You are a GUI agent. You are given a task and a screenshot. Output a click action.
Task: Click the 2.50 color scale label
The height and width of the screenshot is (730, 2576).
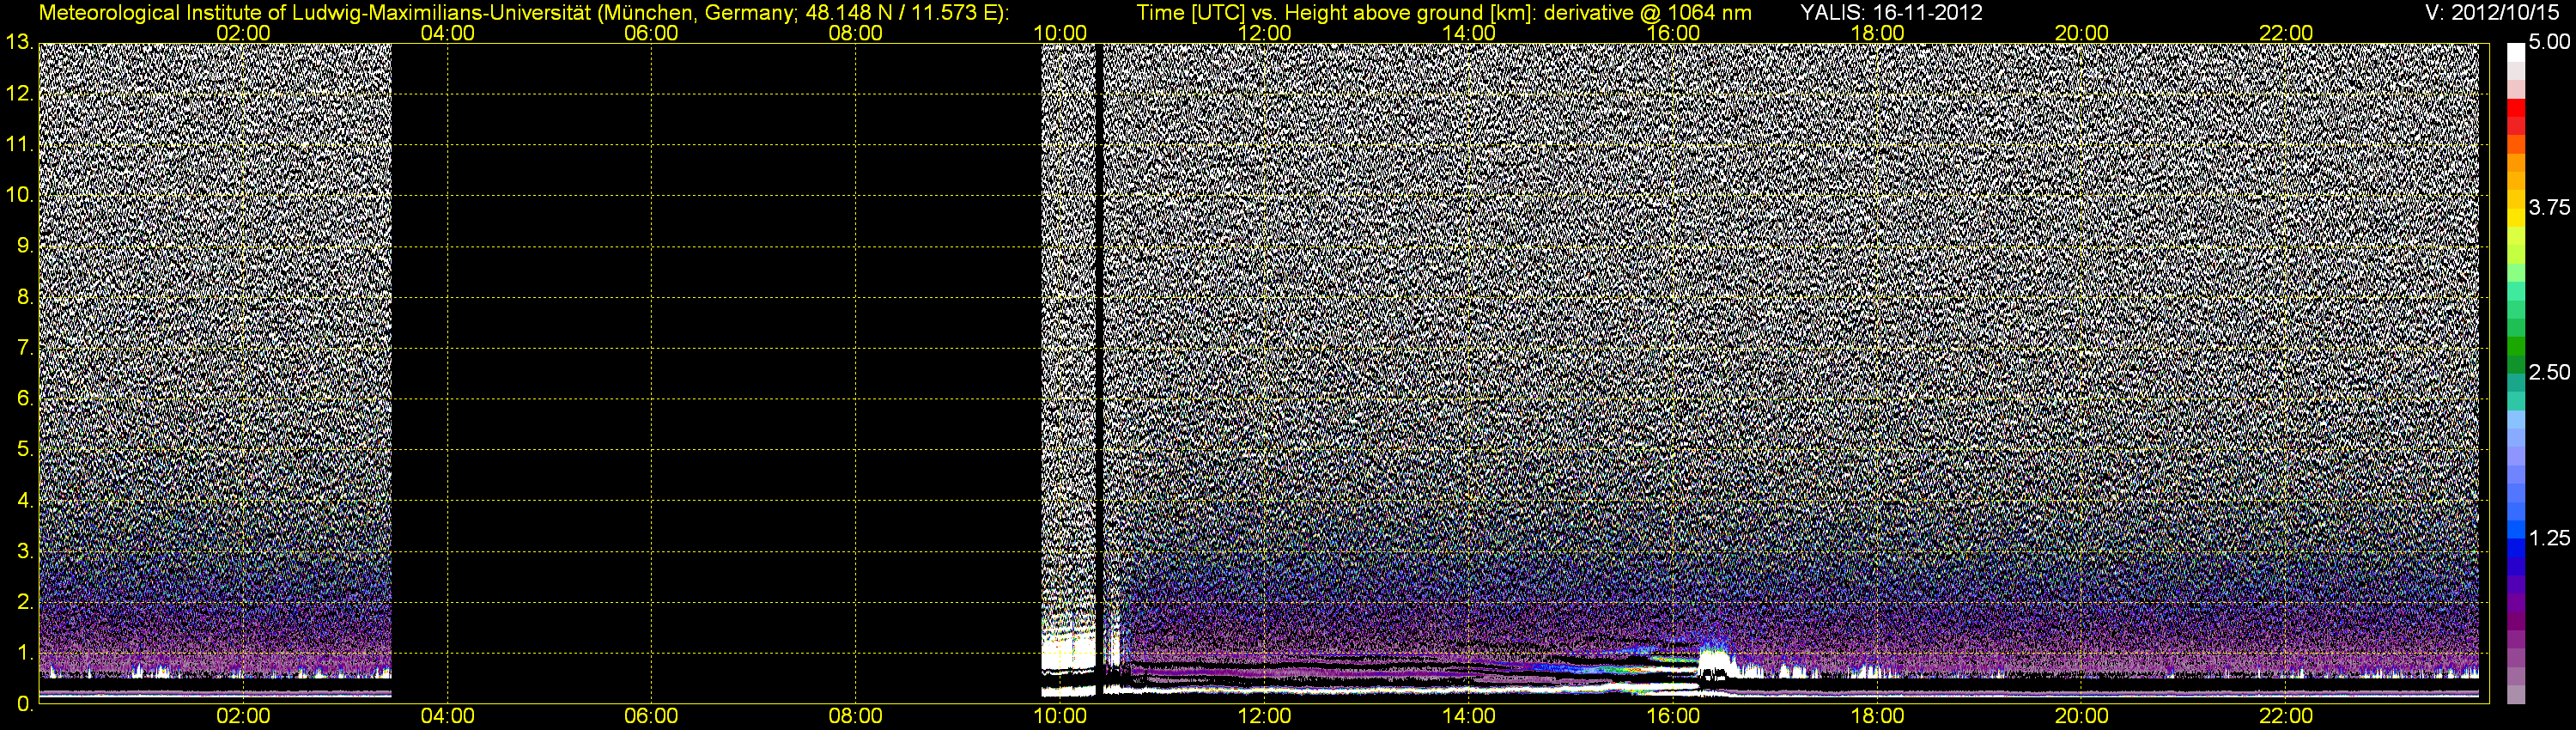(2548, 372)
